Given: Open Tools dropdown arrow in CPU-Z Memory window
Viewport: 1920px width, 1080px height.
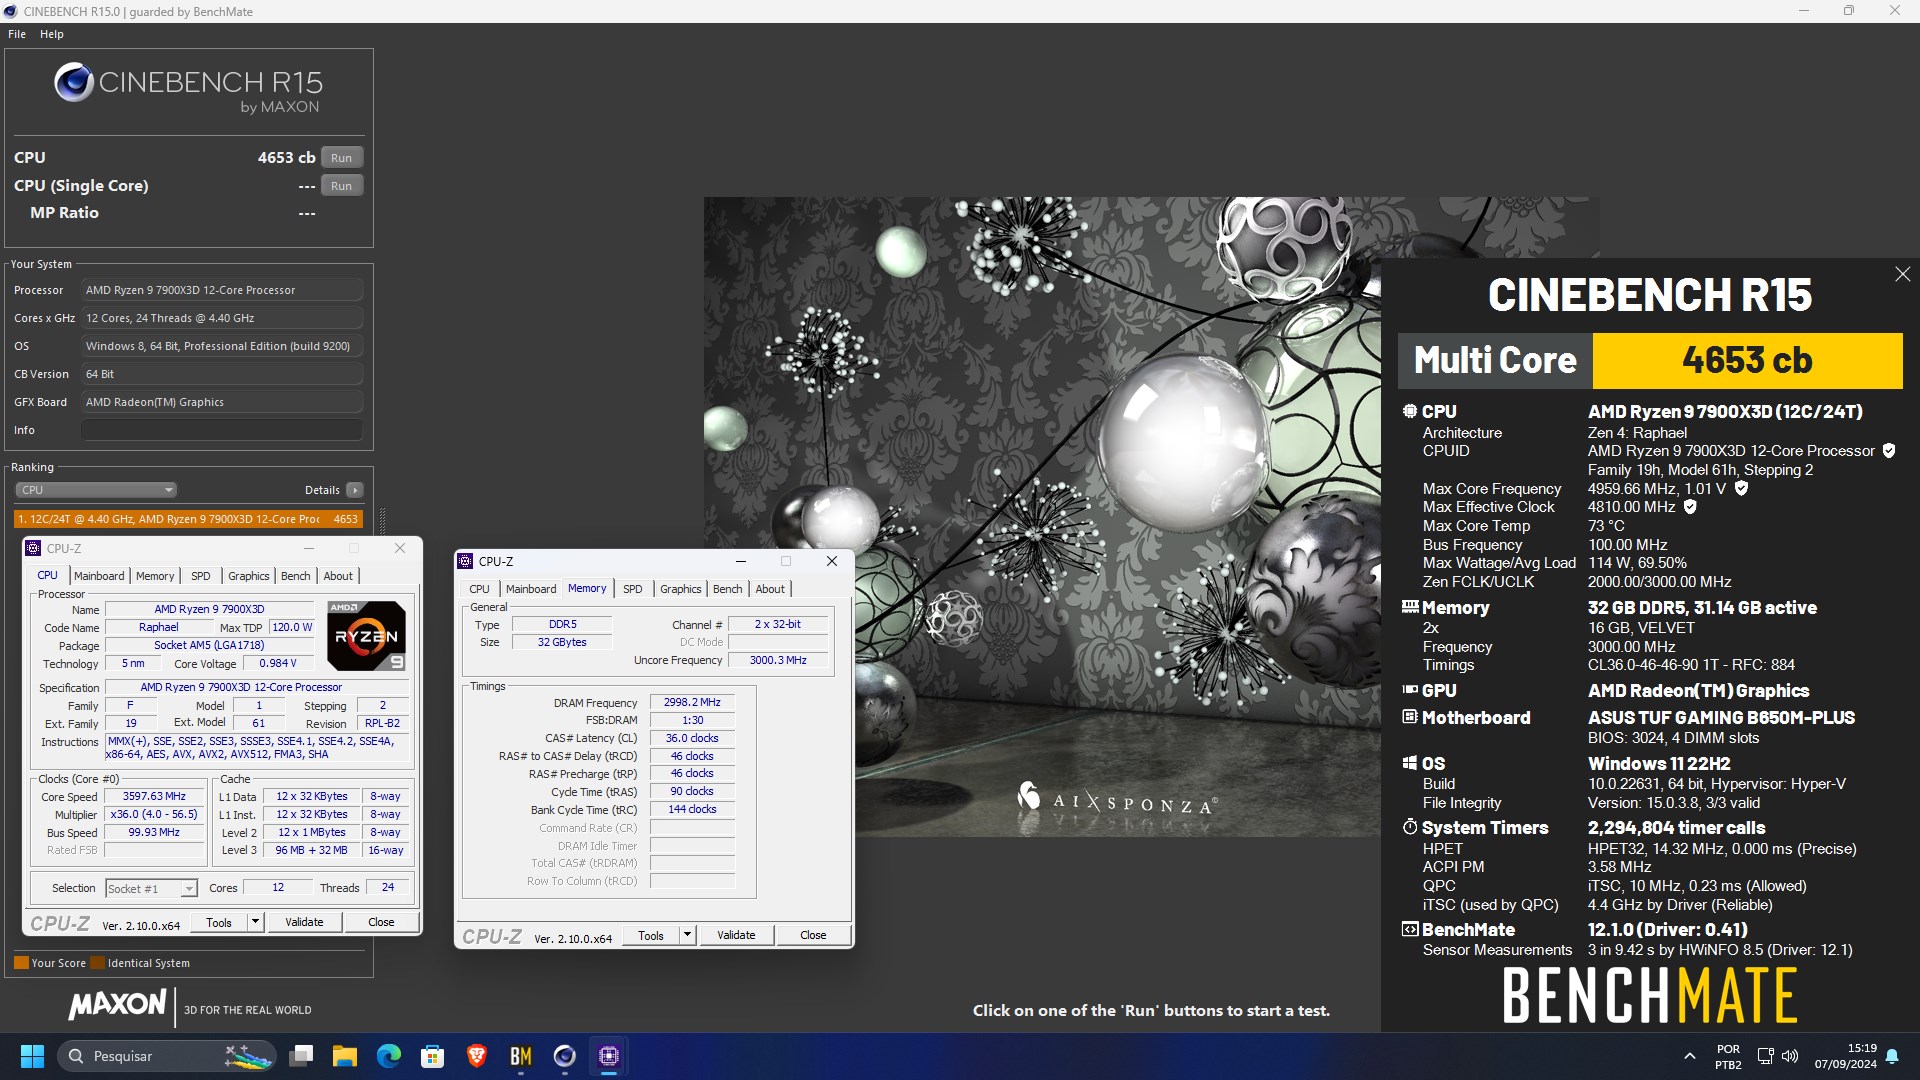Looking at the screenshot, I should (x=688, y=935).
